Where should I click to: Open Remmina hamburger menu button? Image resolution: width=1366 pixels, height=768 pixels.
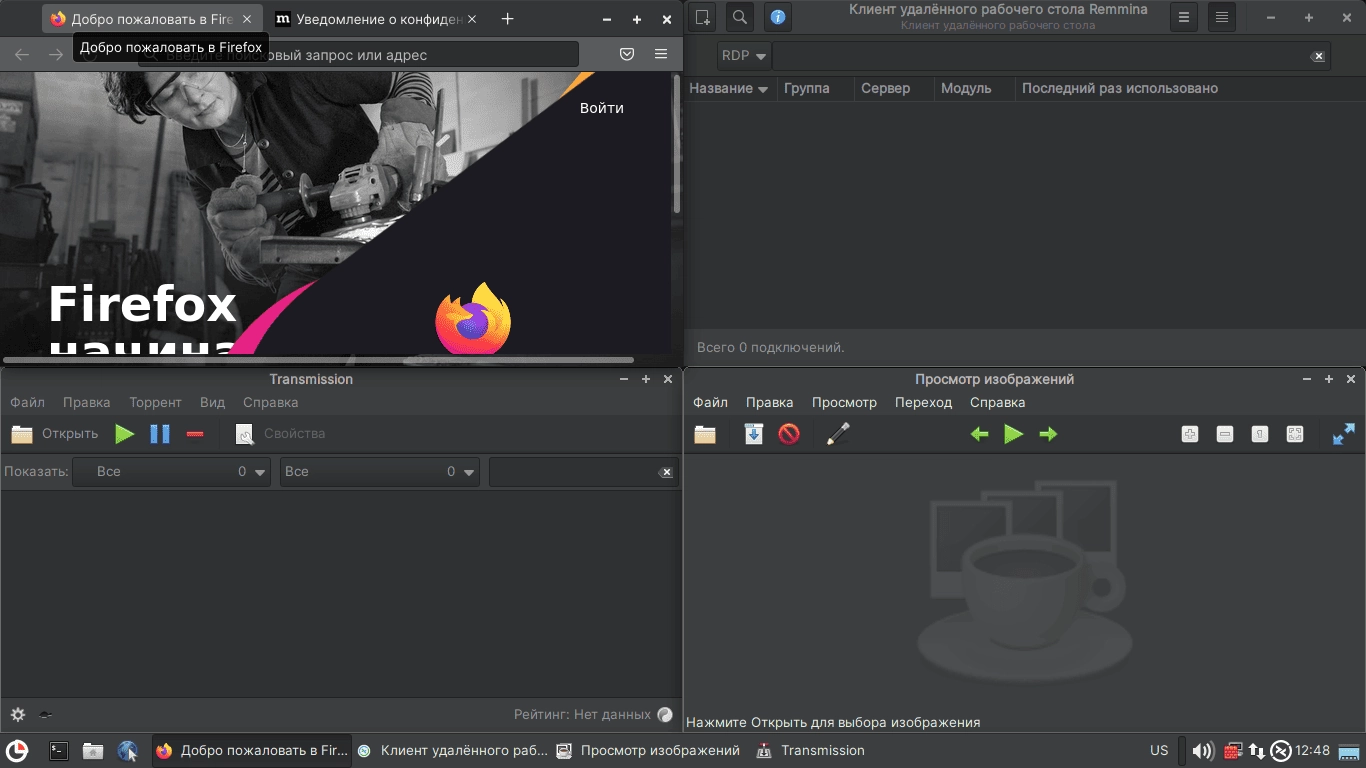pyautogui.click(x=1184, y=17)
